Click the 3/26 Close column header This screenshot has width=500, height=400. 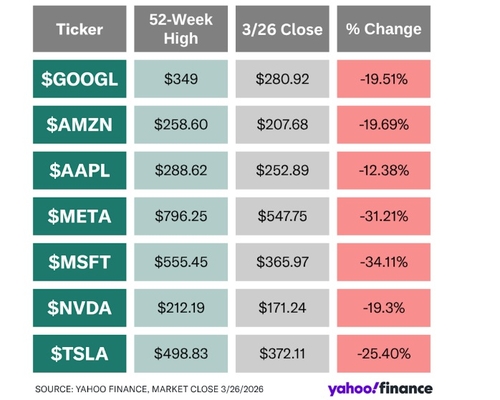tap(282, 29)
